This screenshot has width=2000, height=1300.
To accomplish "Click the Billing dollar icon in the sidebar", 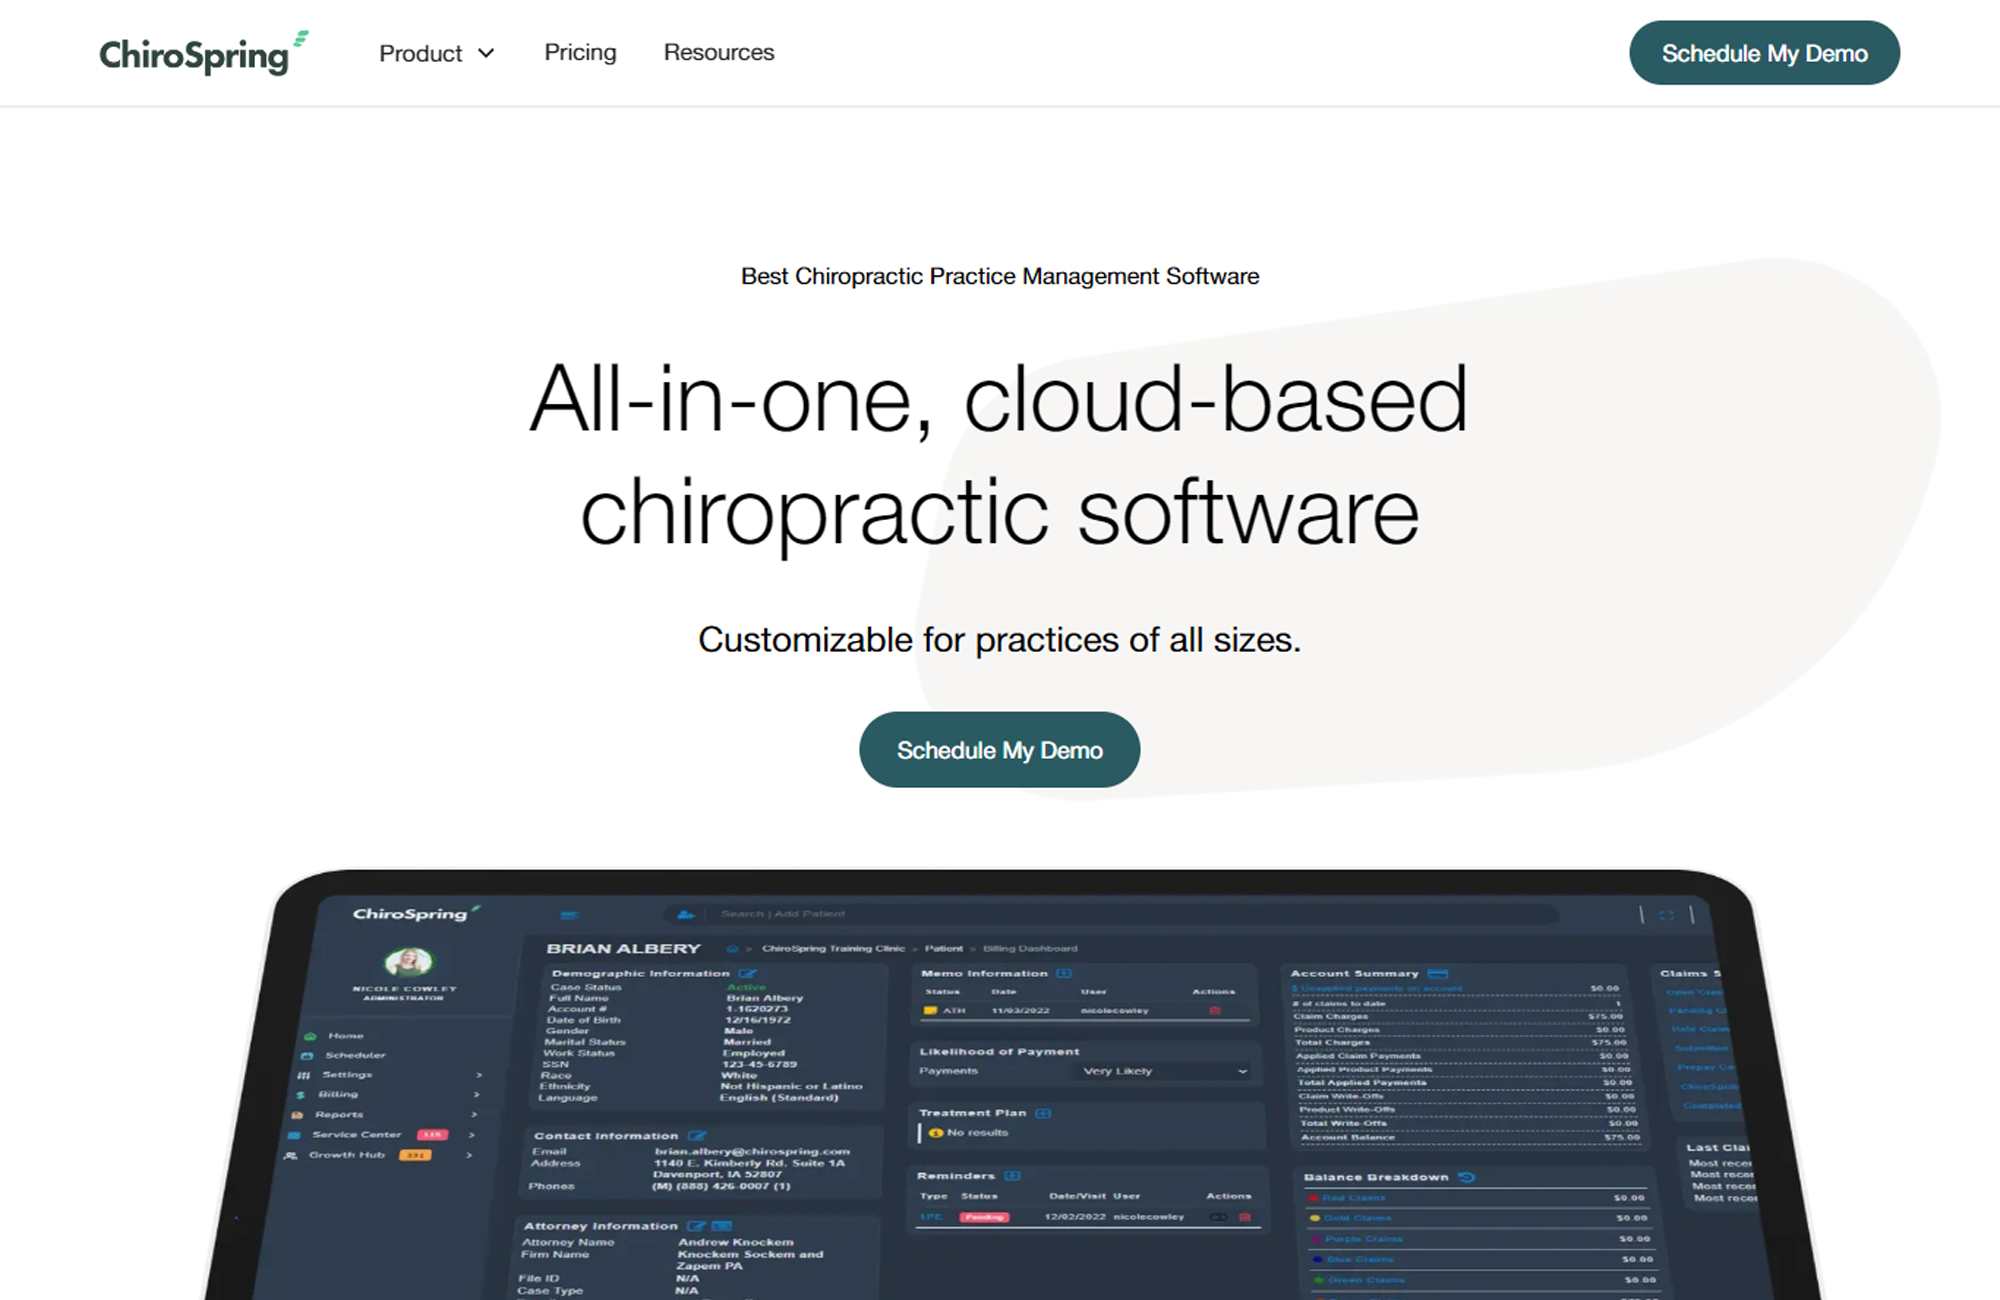I will click(301, 1095).
